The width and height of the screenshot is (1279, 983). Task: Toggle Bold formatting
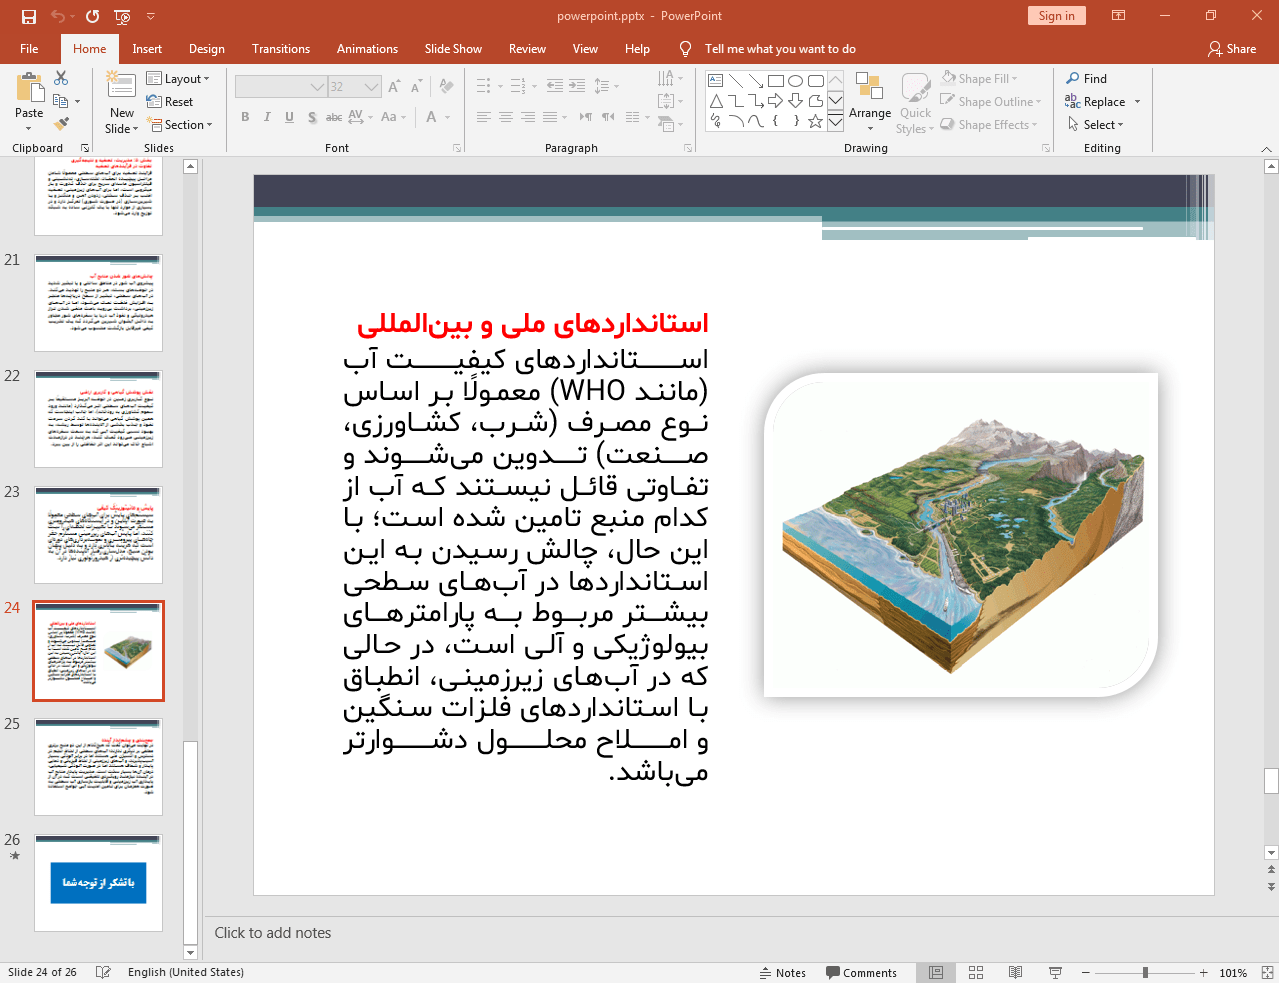click(245, 117)
